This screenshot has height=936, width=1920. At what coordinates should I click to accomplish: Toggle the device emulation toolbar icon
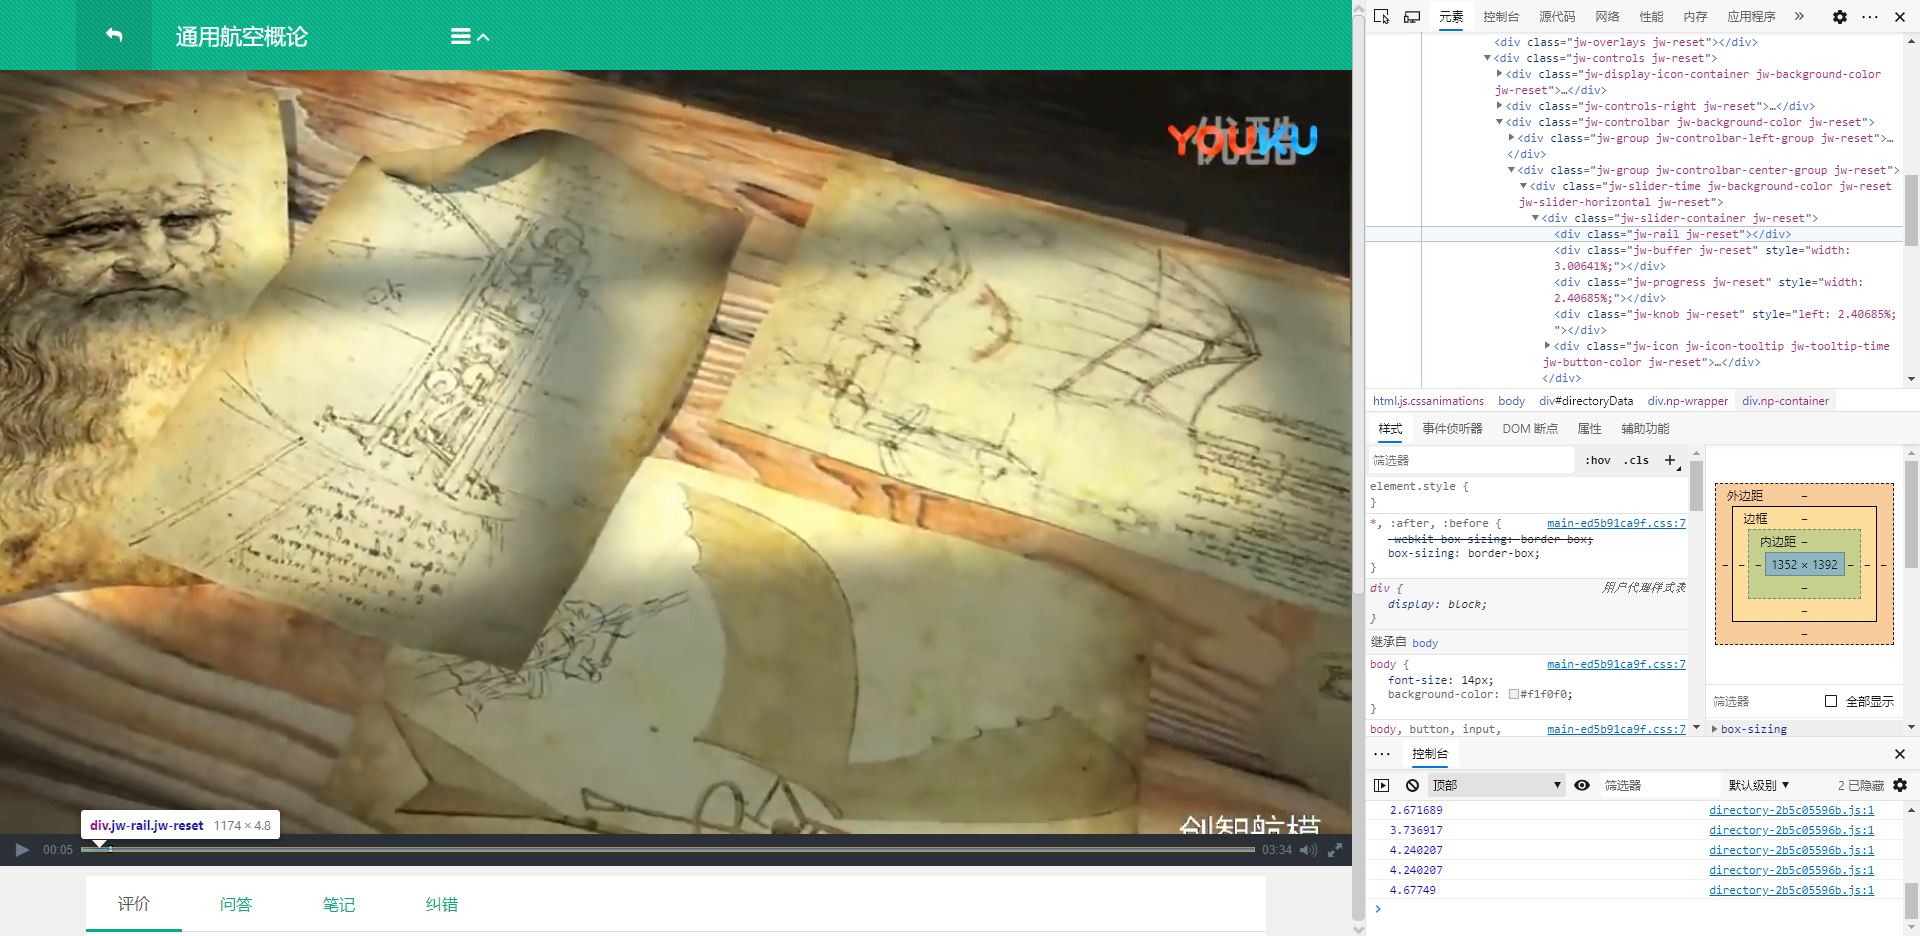click(x=1412, y=16)
